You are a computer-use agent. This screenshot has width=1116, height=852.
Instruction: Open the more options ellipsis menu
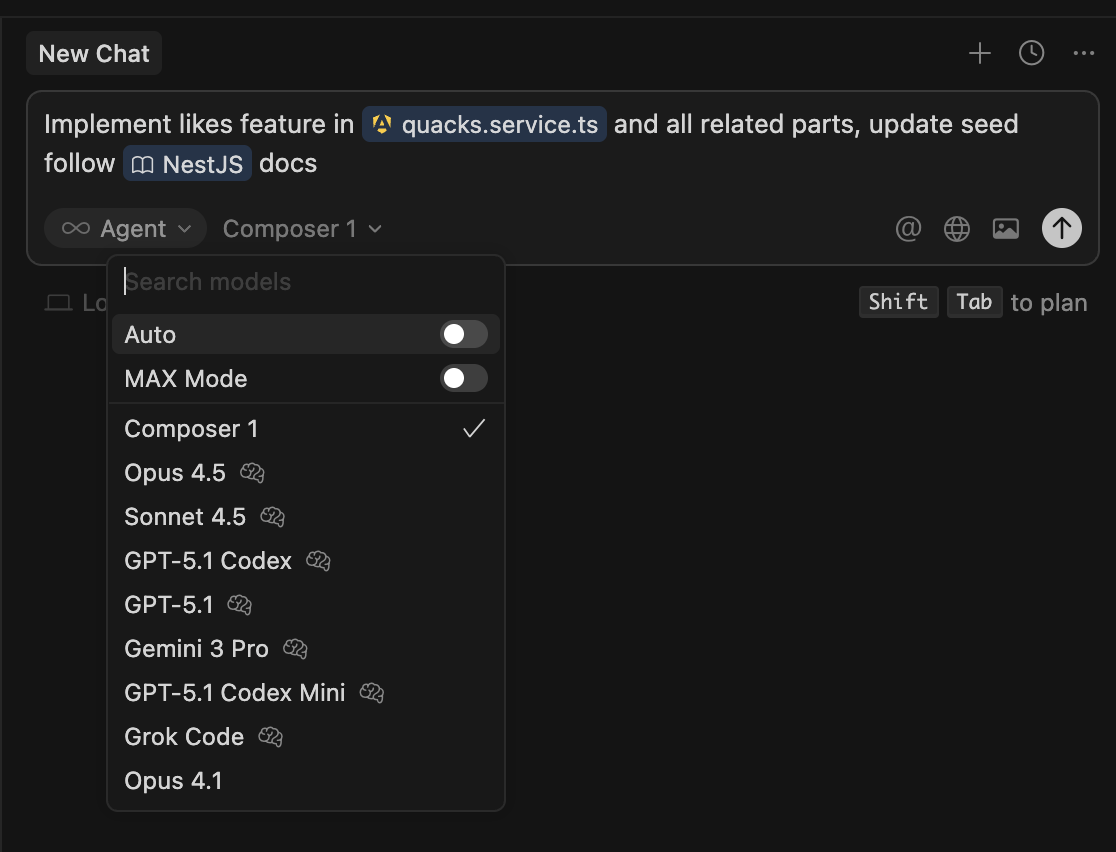coord(1083,53)
